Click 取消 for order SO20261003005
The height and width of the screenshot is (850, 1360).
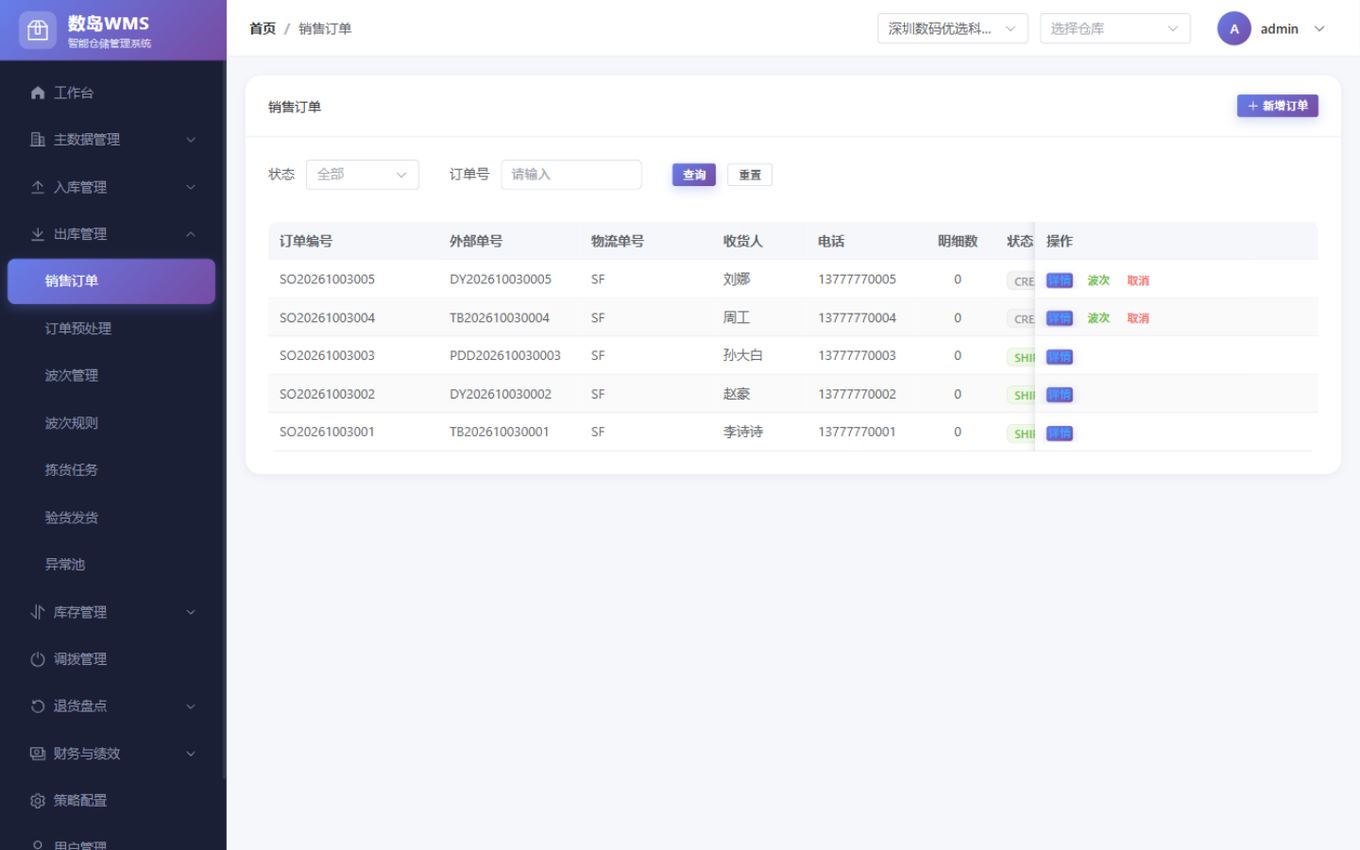pos(1138,281)
